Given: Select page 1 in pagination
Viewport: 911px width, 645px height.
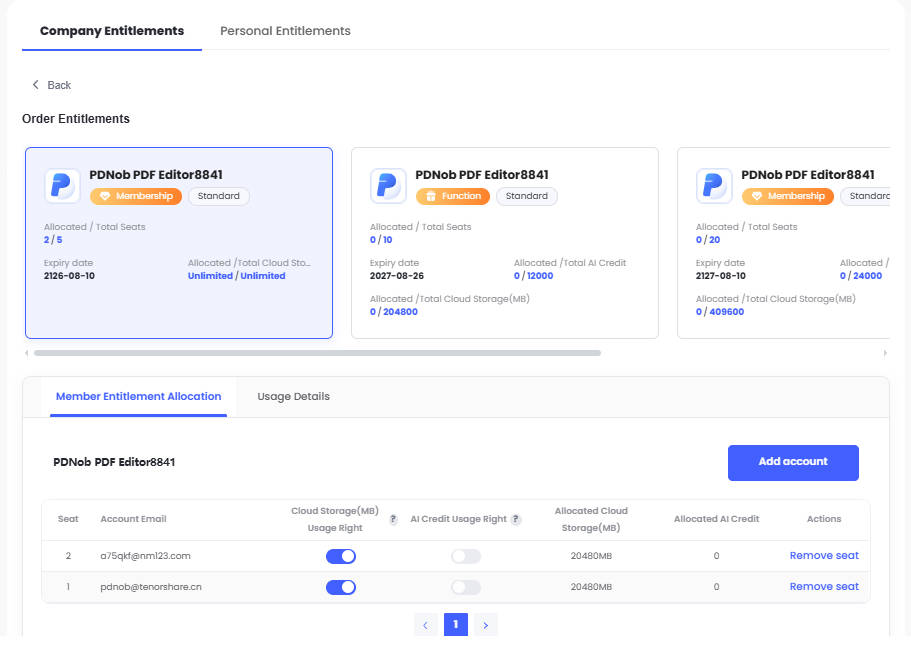Looking at the screenshot, I should 456,625.
